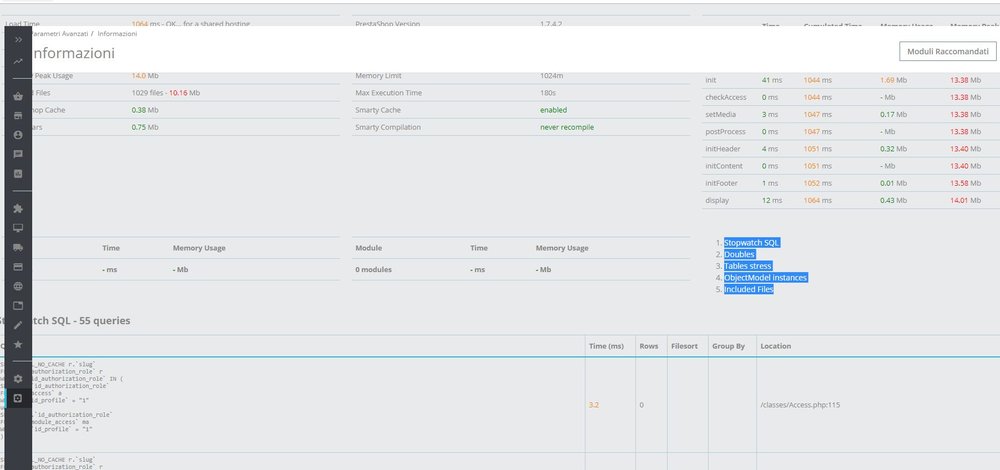Click the Moduli Raccomandati button

click(x=947, y=51)
